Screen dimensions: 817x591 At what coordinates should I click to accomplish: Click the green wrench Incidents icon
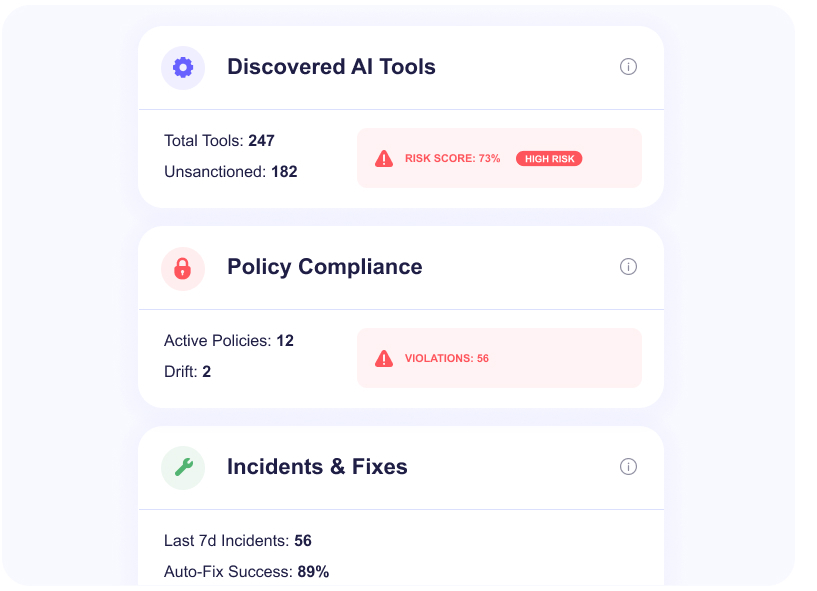[183, 467]
